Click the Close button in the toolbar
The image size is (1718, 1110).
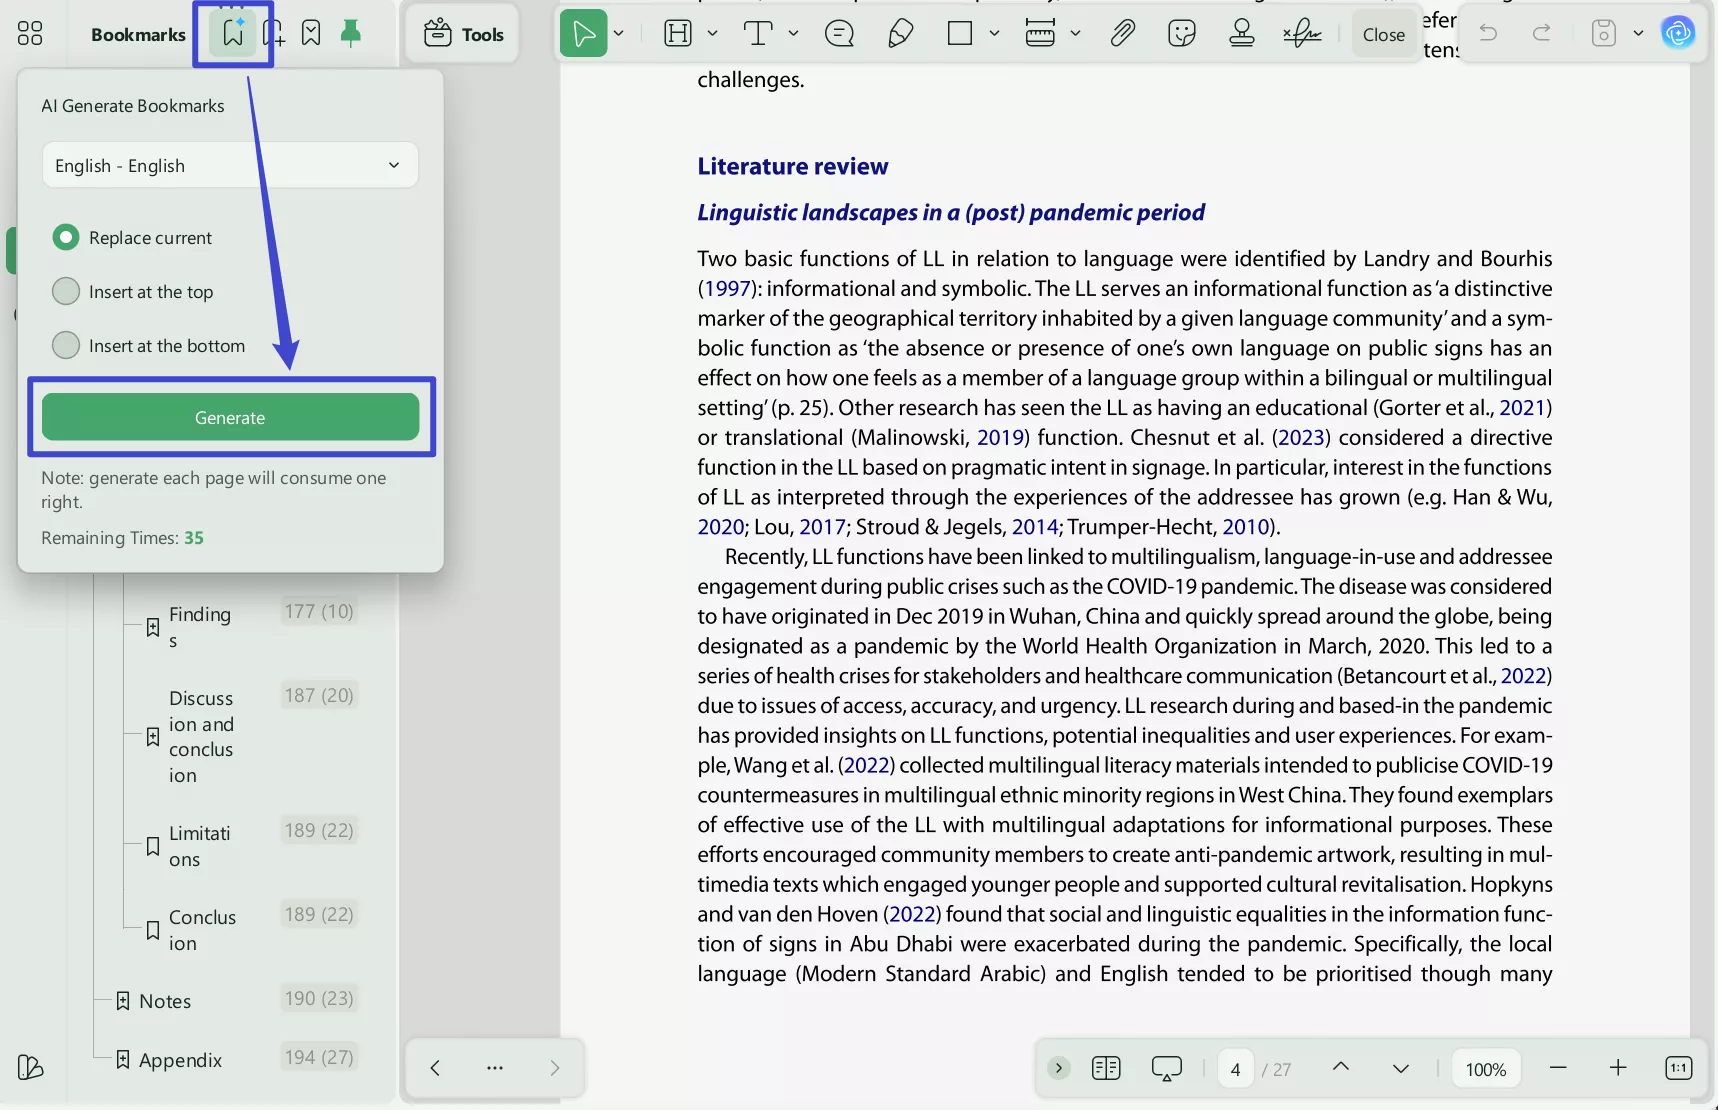click(1383, 33)
